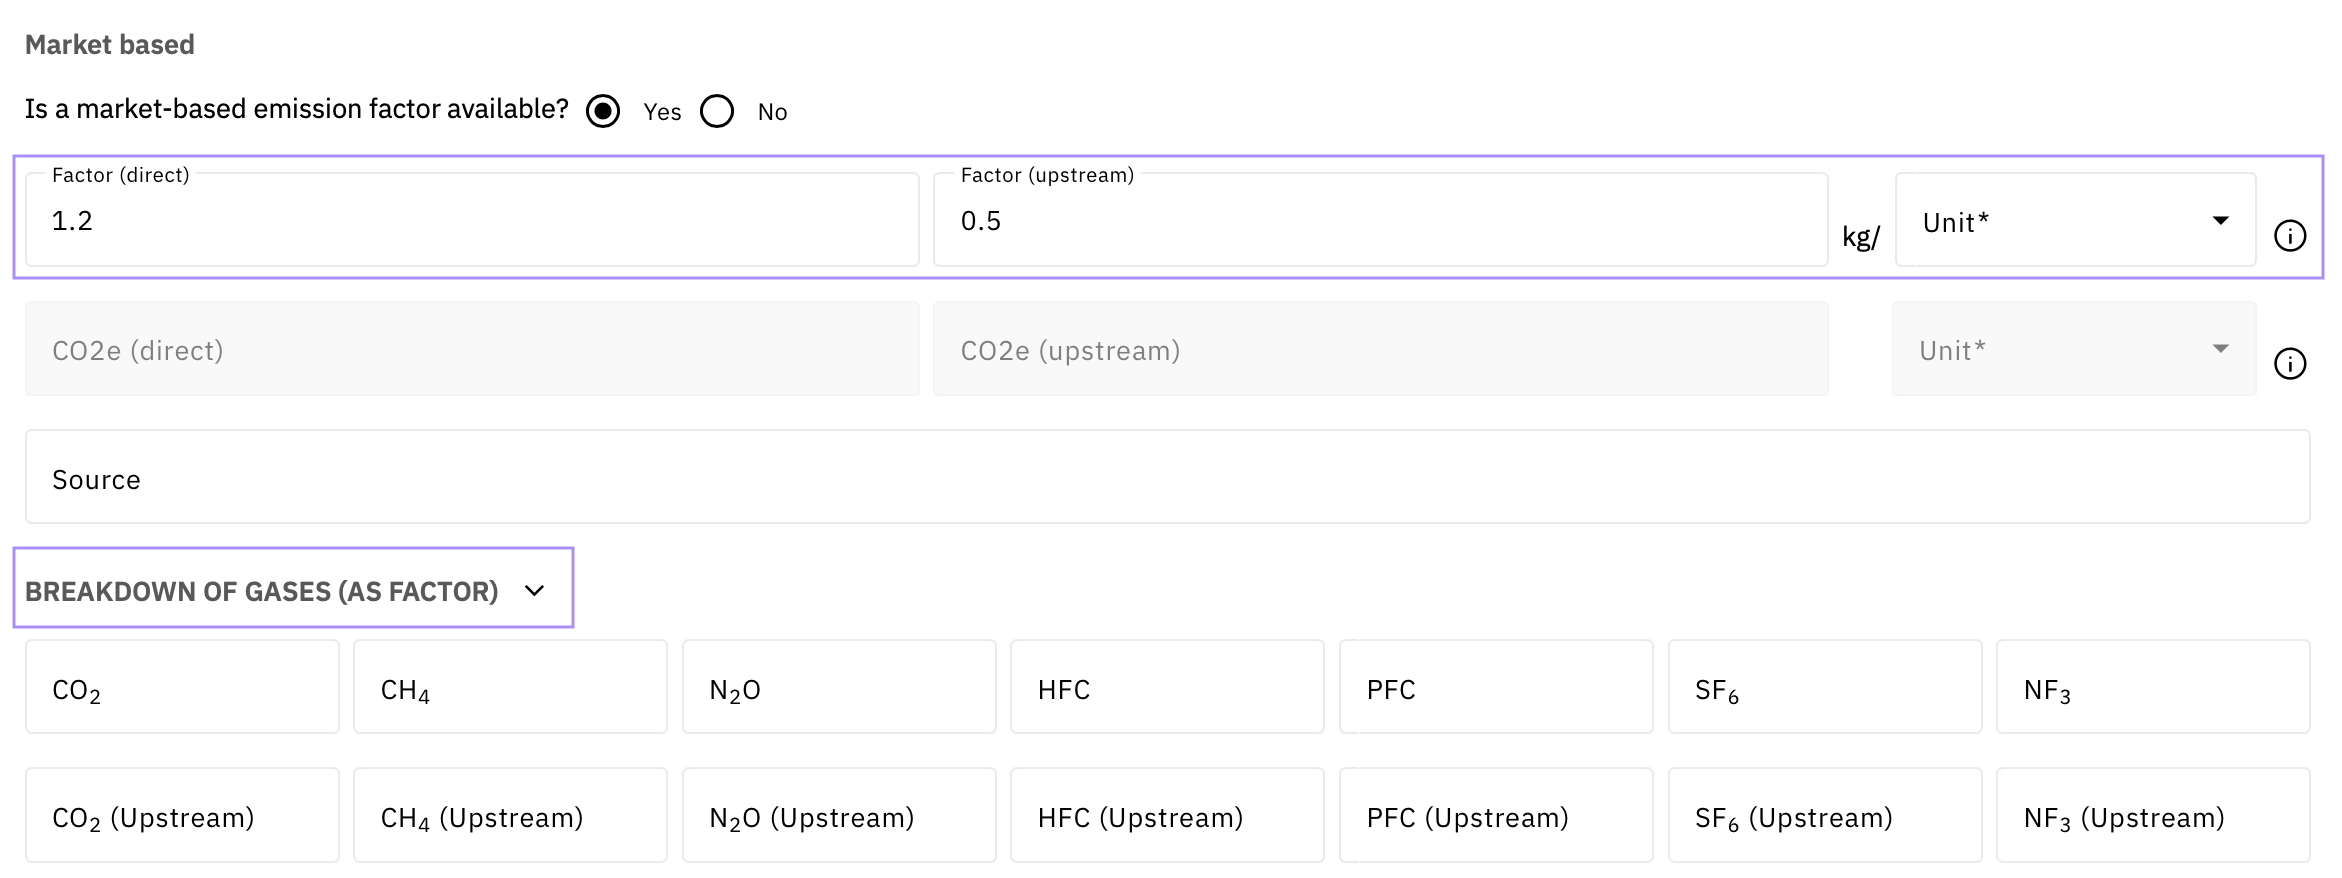Image resolution: width=2342 pixels, height=878 pixels.
Task: Click the HFC gas factor field
Action: pyautogui.click(x=1167, y=688)
